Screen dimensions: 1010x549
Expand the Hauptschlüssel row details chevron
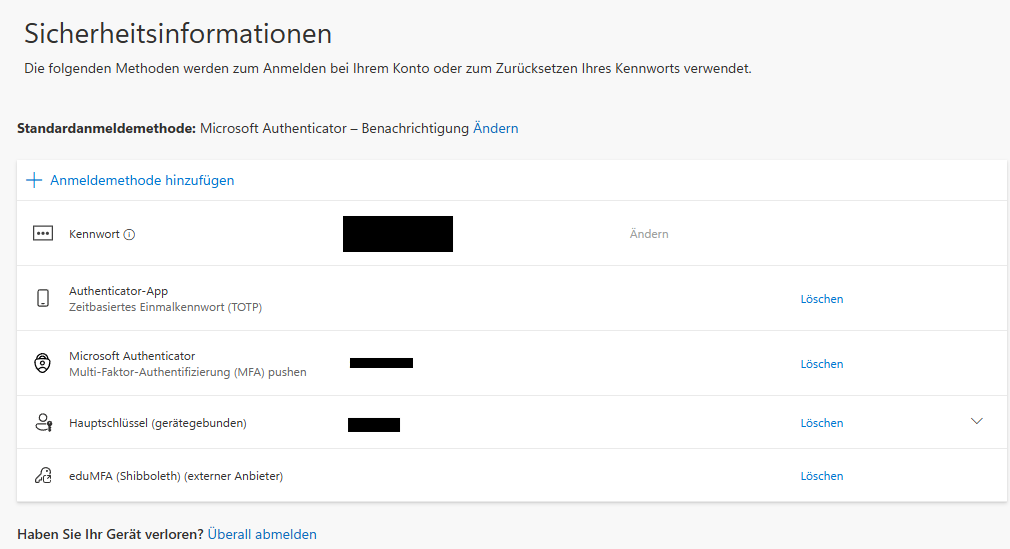click(x=977, y=421)
